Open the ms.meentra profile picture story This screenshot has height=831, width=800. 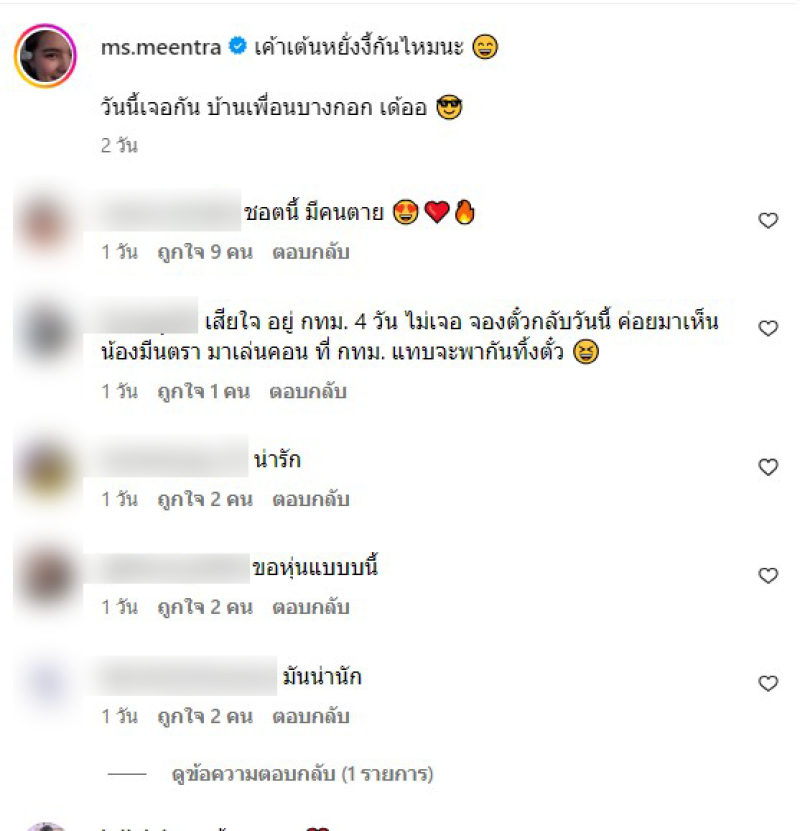(46, 55)
